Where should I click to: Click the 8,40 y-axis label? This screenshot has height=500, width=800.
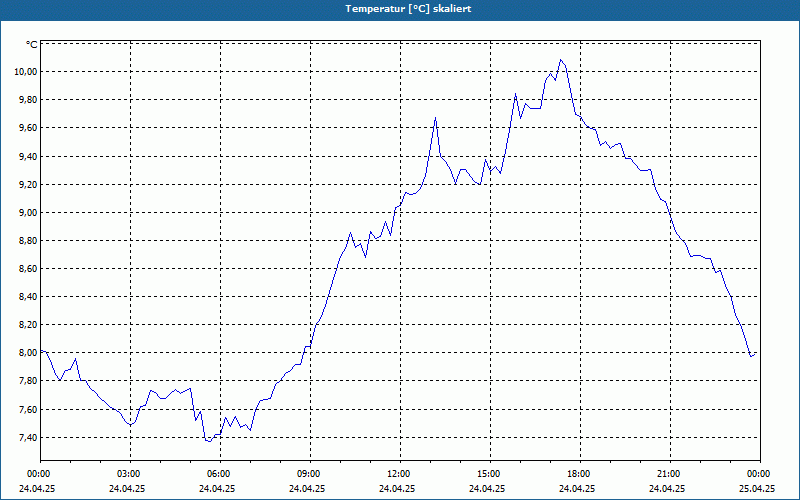tap(28, 296)
